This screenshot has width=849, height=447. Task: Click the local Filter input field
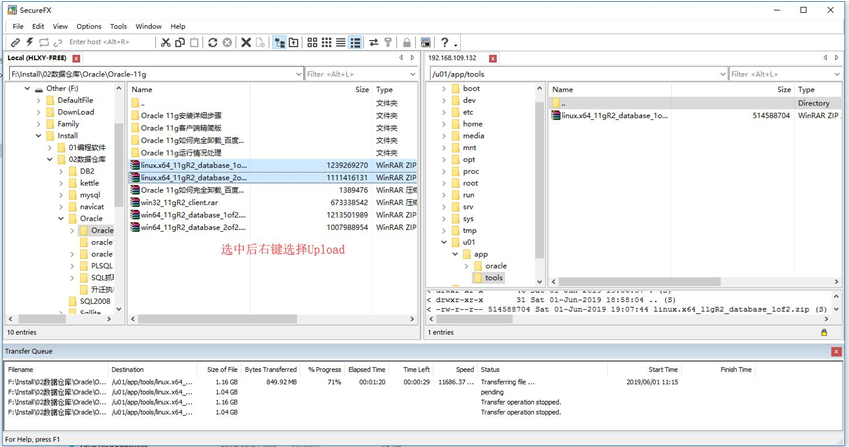click(x=356, y=74)
